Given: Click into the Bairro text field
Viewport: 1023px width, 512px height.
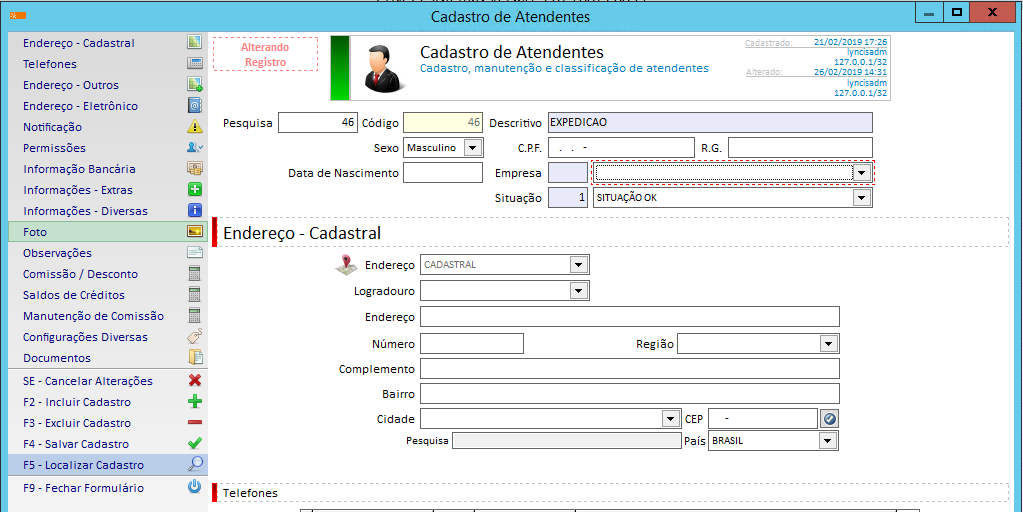Looking at the screenshot, I should pos(629,394).
